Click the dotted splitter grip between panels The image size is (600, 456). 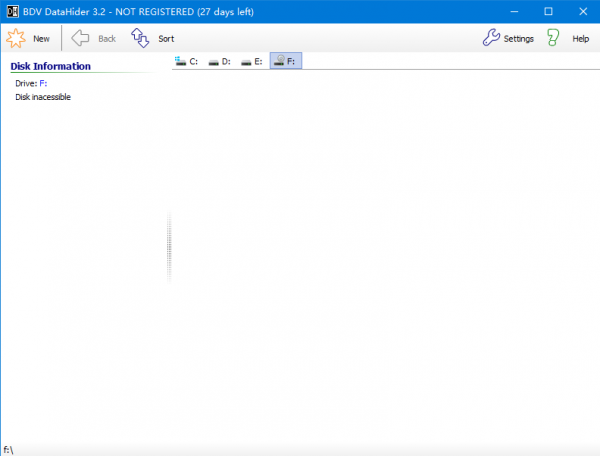click(x=169, y=247)
